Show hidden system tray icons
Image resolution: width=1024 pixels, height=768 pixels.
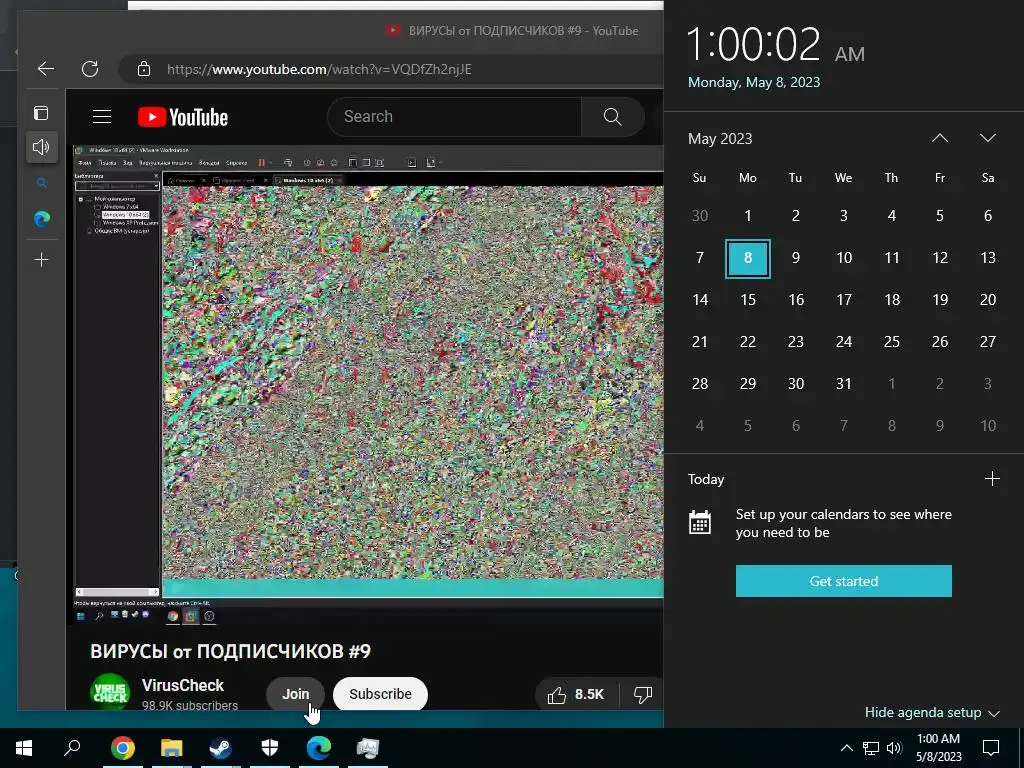(846, 748)
